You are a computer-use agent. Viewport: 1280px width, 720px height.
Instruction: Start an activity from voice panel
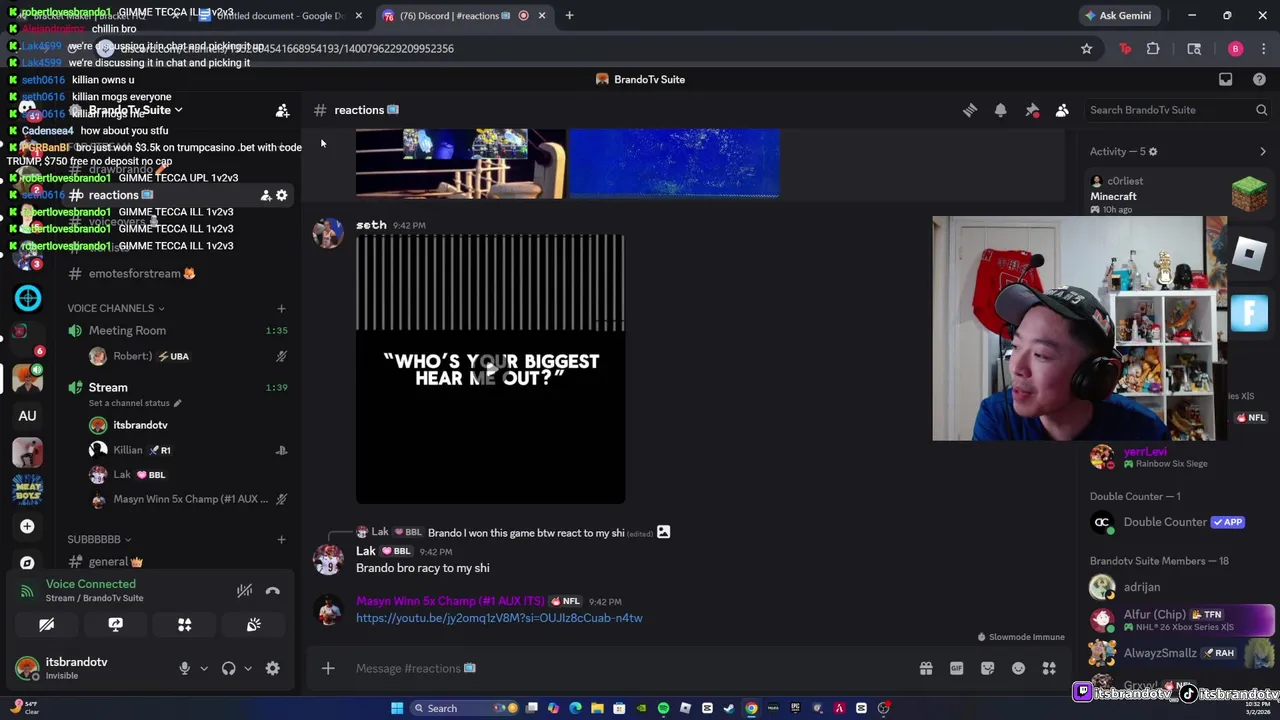pyautogui.click(x=185, y=625)
